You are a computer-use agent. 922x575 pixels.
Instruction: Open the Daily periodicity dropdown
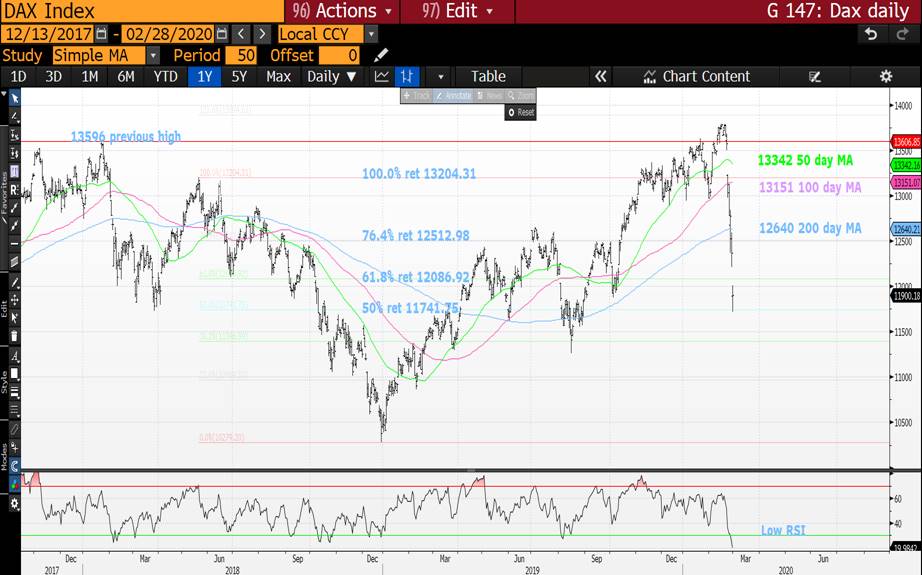[331, 76]
